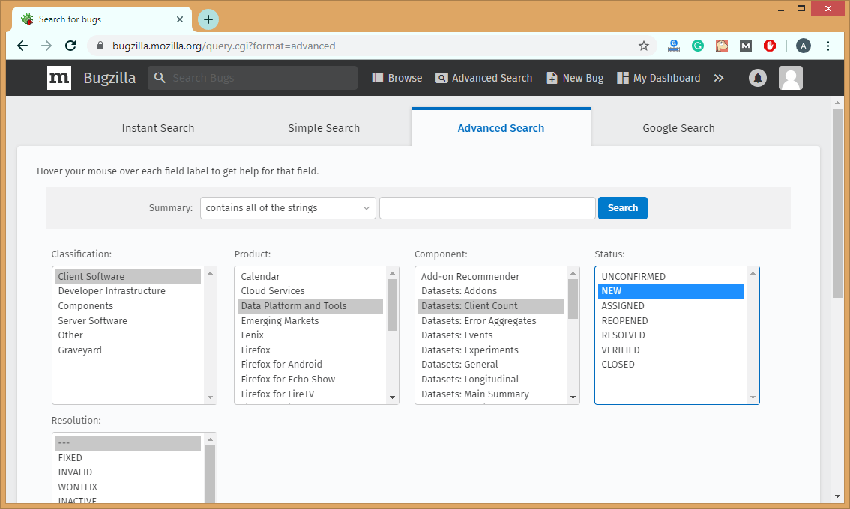Minimize the browser window

coord(781,9)
